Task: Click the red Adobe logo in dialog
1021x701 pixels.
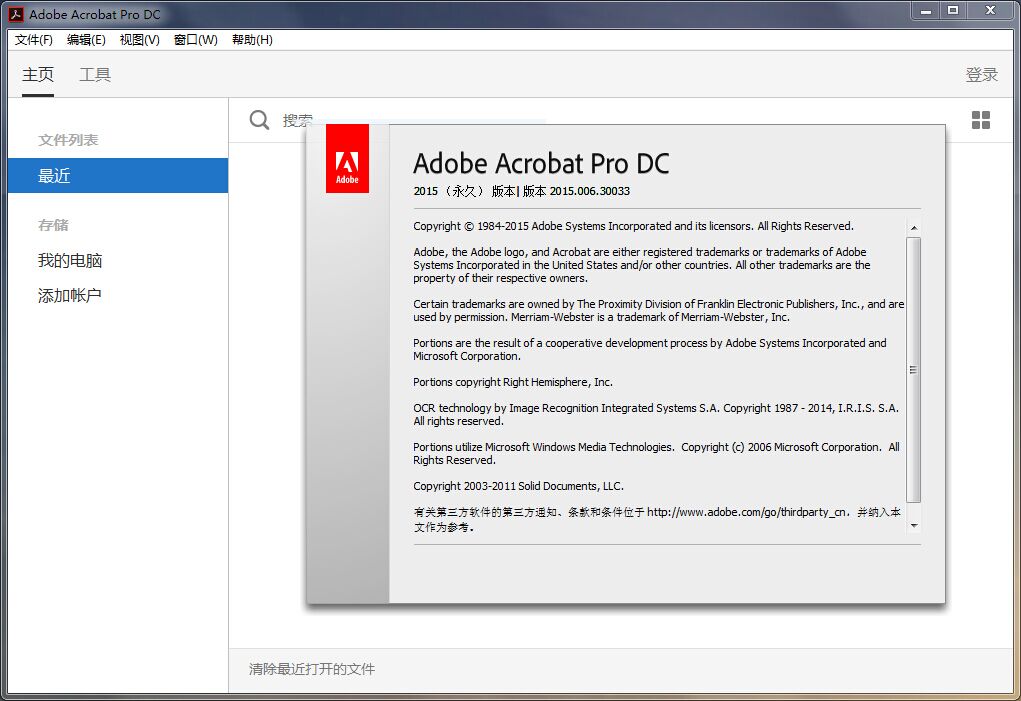Action: coord(347,159)
